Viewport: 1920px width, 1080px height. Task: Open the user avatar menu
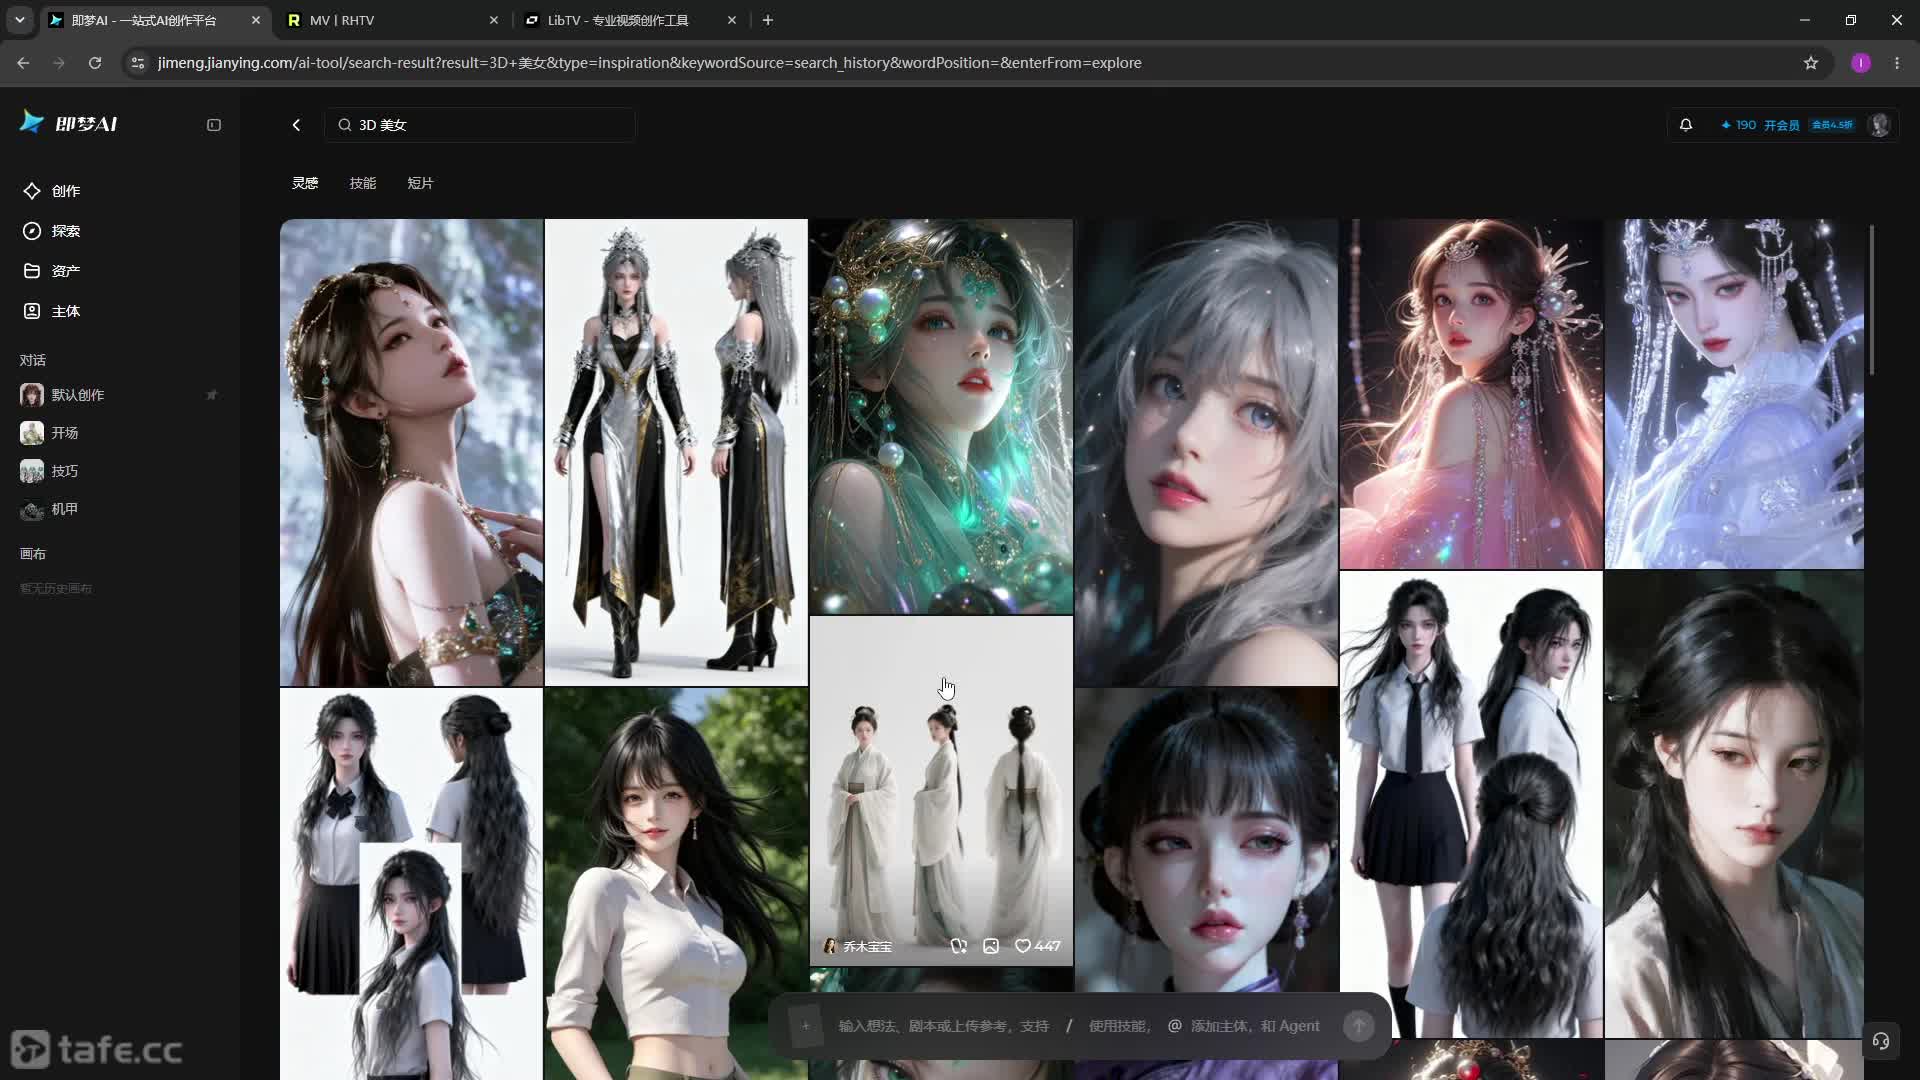(1879, 125)
